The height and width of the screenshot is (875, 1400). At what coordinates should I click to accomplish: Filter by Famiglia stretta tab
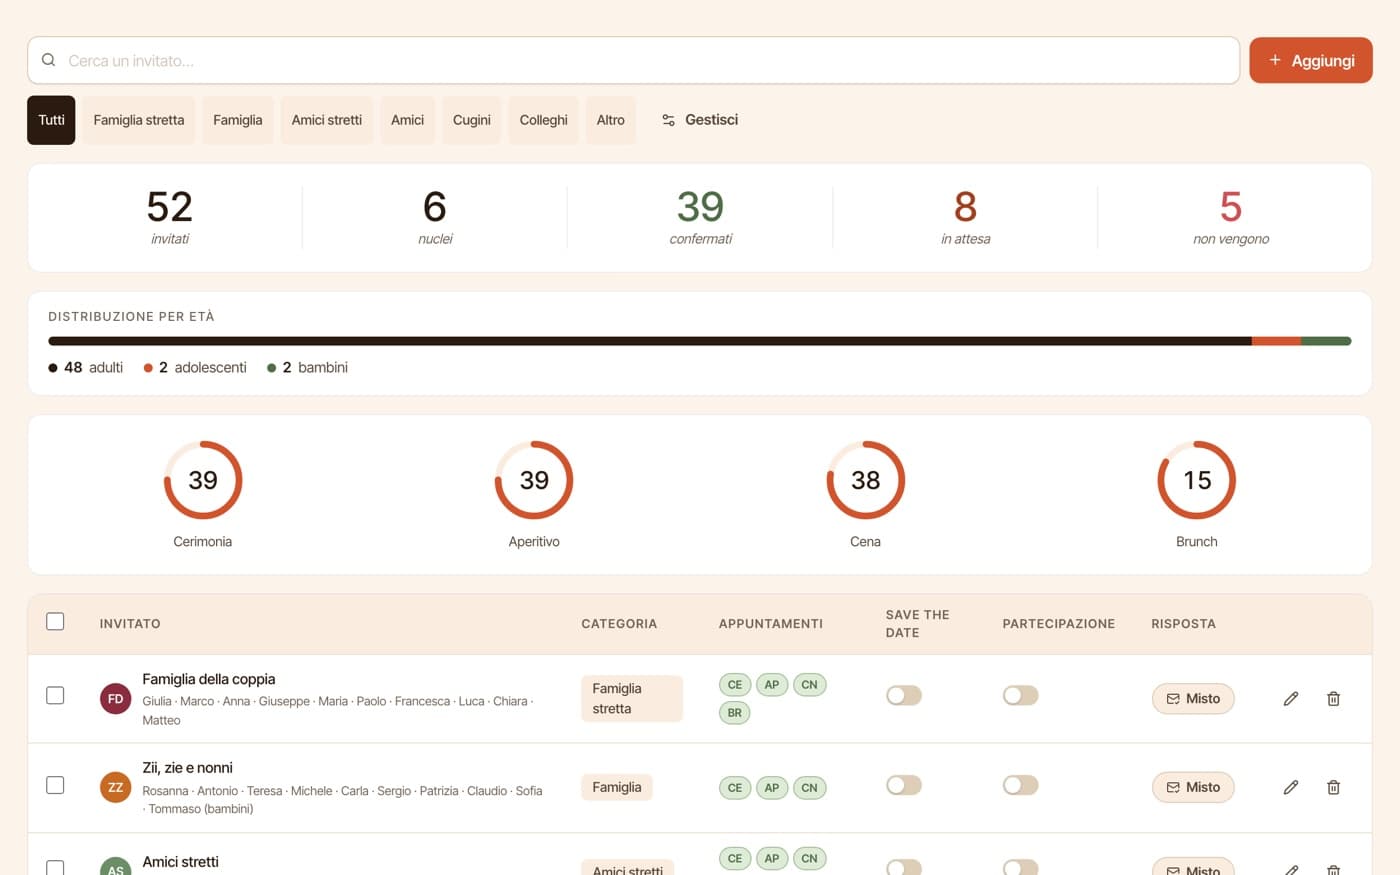point(139,120)
